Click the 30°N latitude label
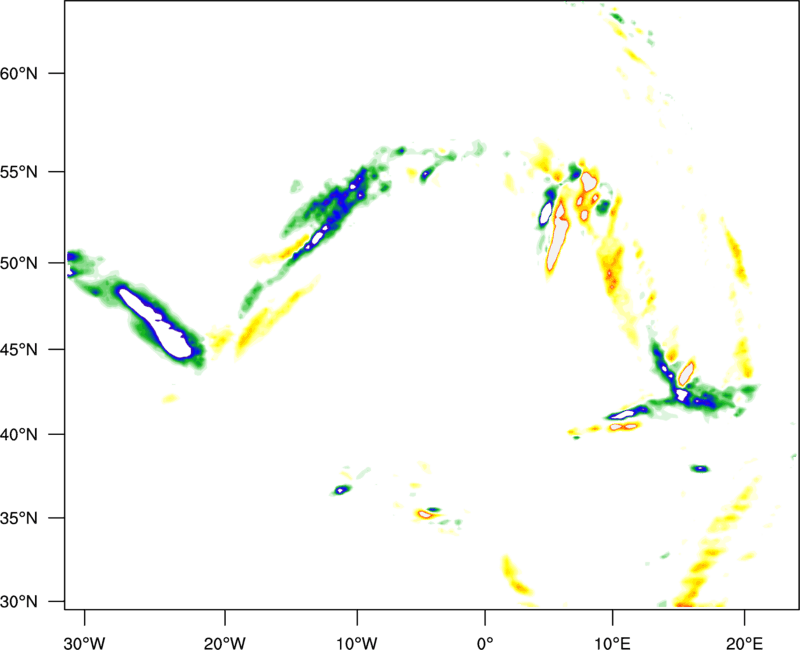 pos(19,602)
